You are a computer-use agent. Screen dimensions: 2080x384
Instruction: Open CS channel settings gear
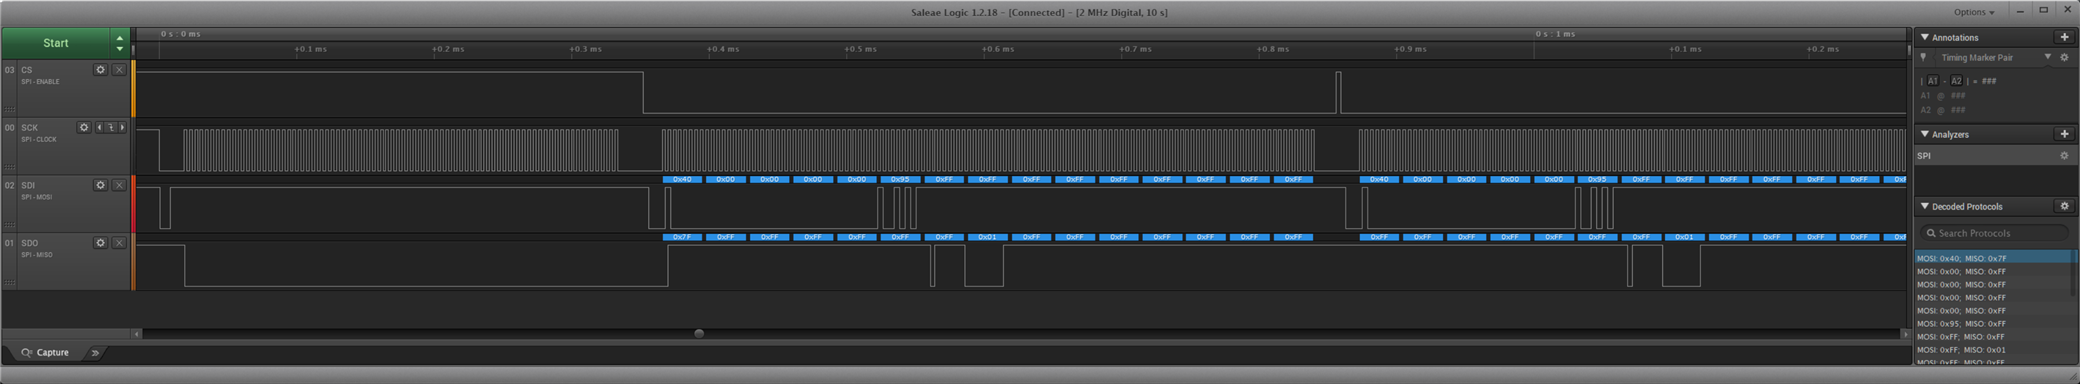[100, 70]
